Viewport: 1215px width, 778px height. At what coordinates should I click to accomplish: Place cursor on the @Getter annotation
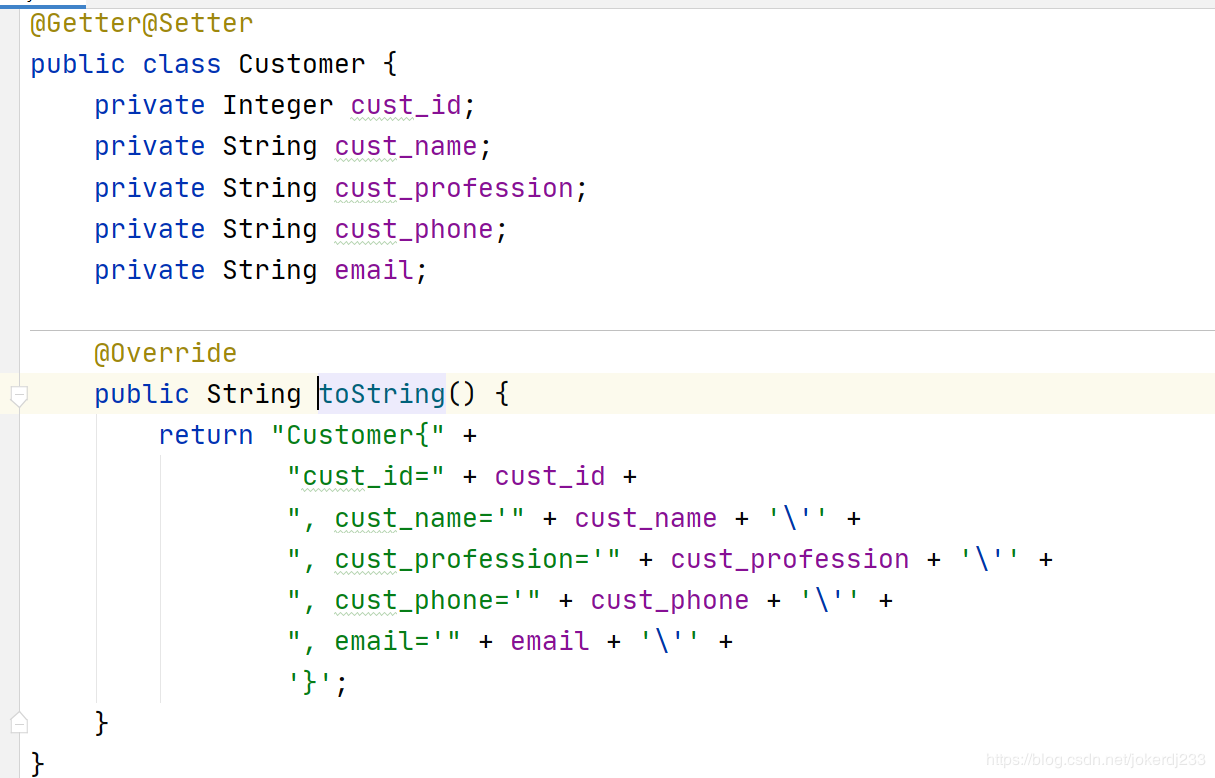point(86,23)
